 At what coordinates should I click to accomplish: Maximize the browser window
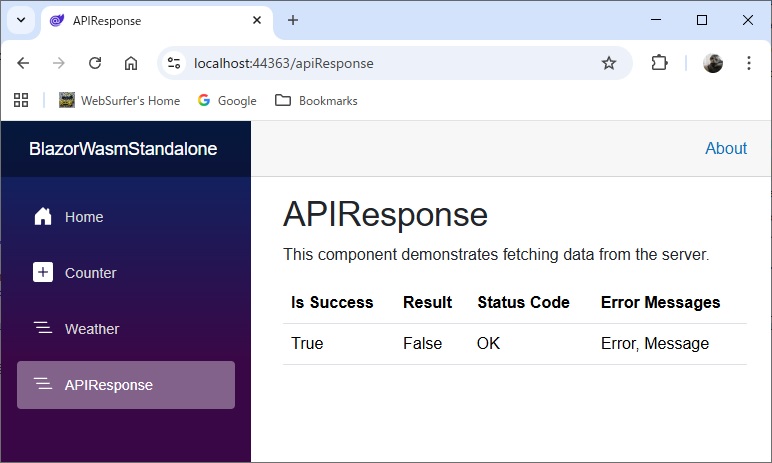click(702, 20)
